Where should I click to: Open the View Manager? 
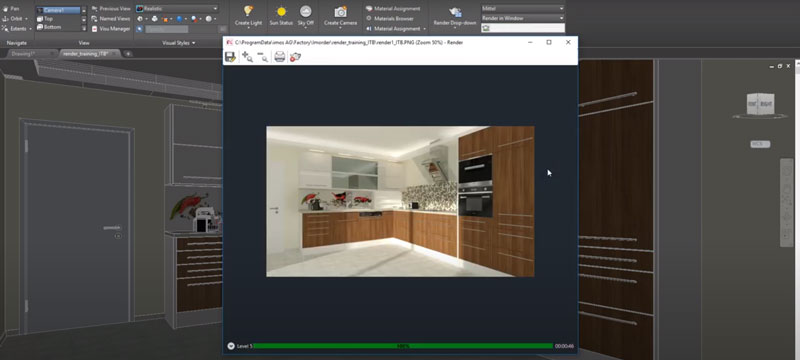click(111, 29)
